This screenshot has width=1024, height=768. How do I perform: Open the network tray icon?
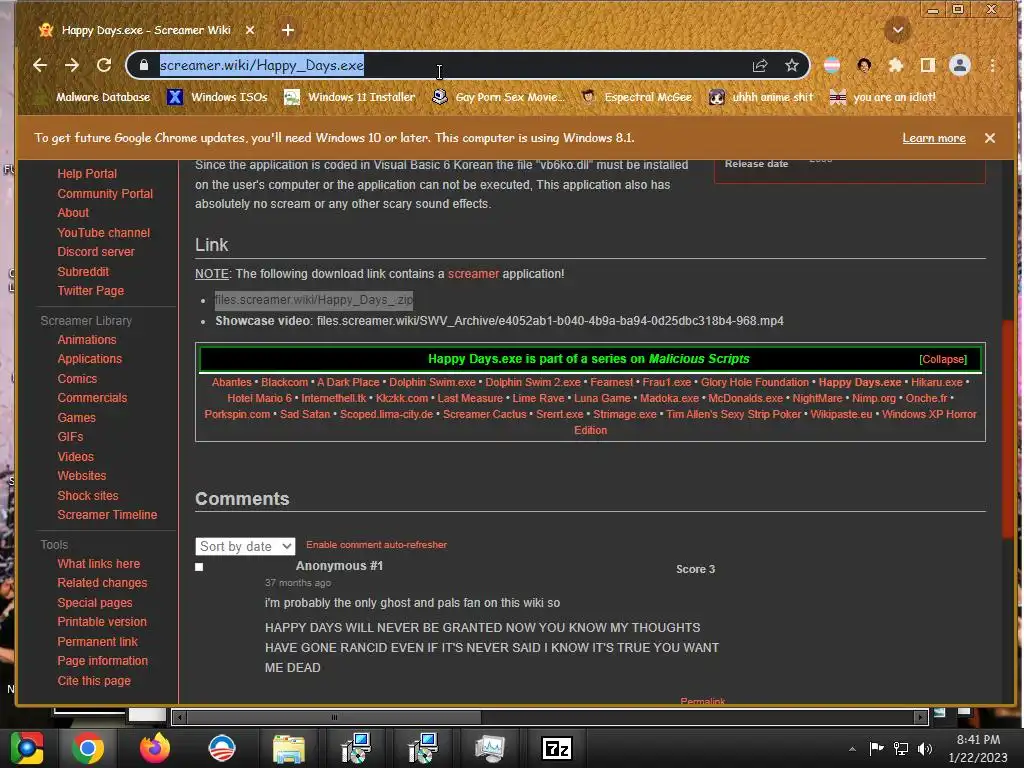(x=901, y=748)
